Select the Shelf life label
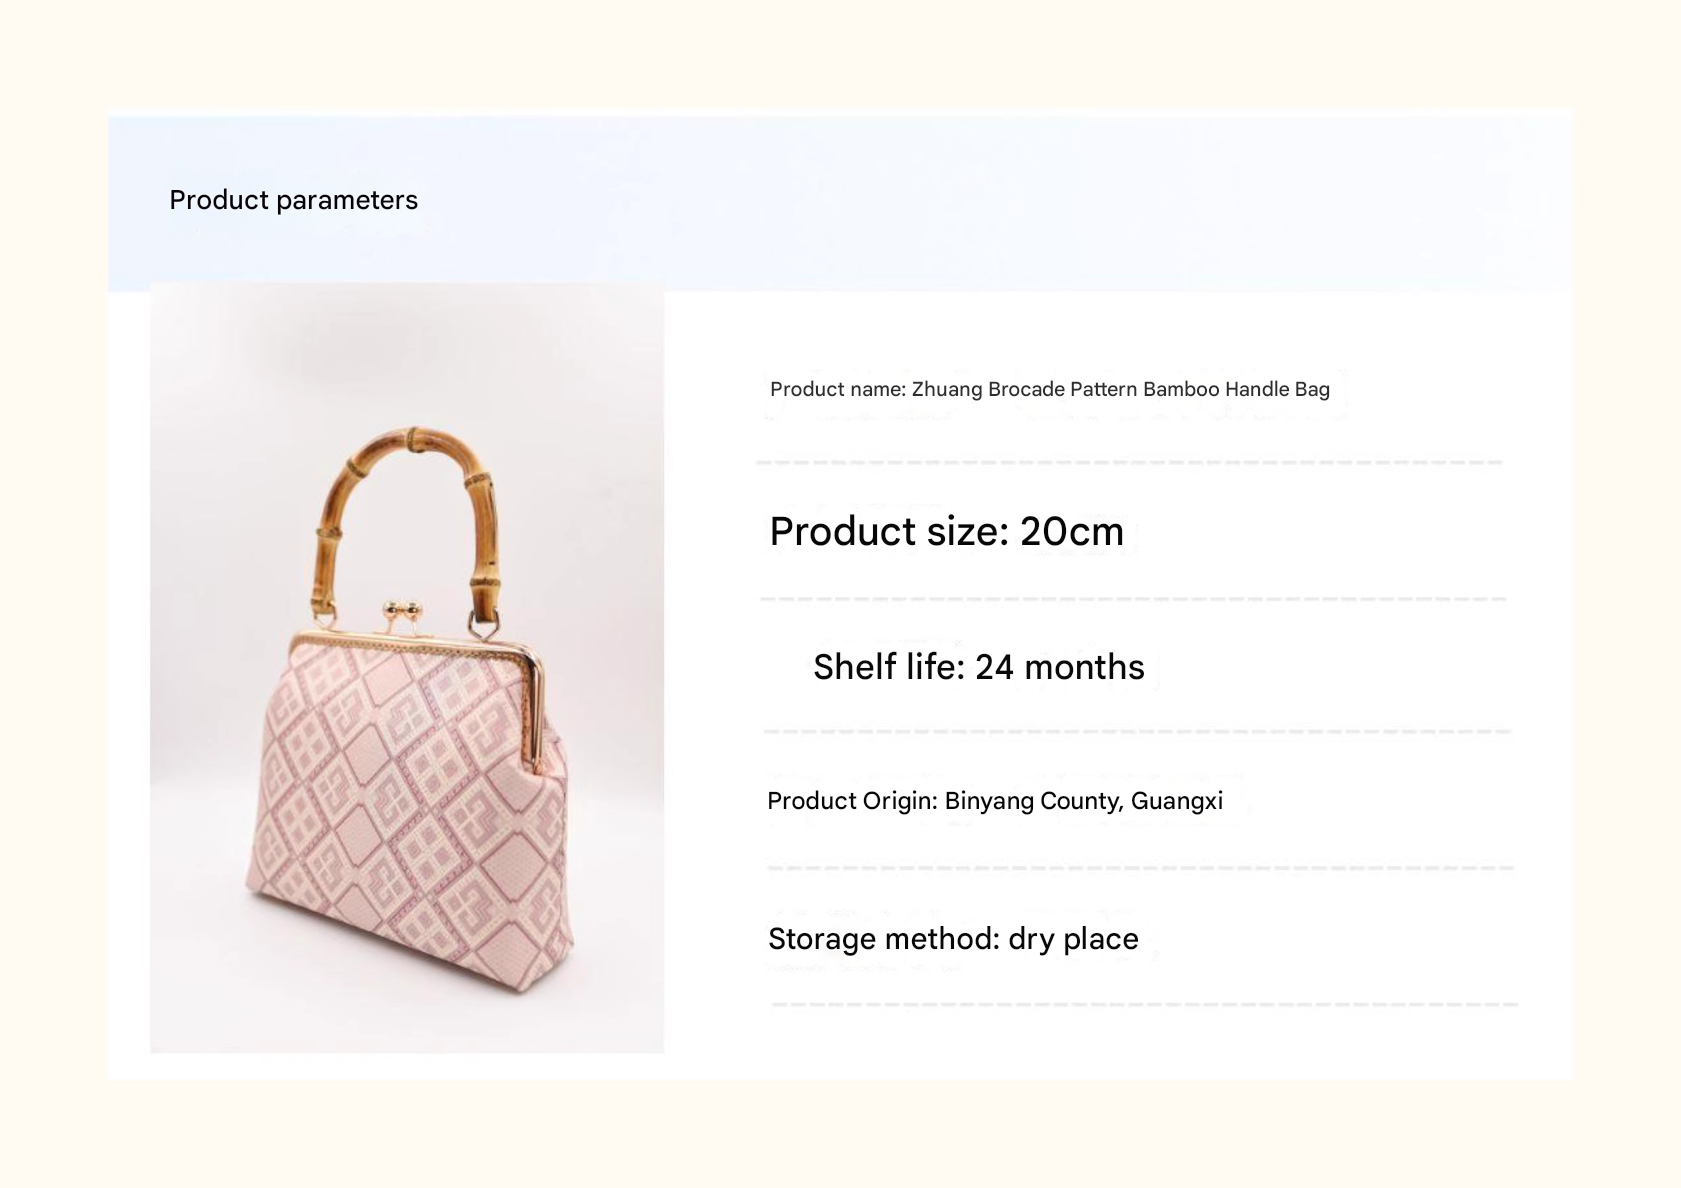This screenshot has height=1188, width=1681. coord(889,667)
